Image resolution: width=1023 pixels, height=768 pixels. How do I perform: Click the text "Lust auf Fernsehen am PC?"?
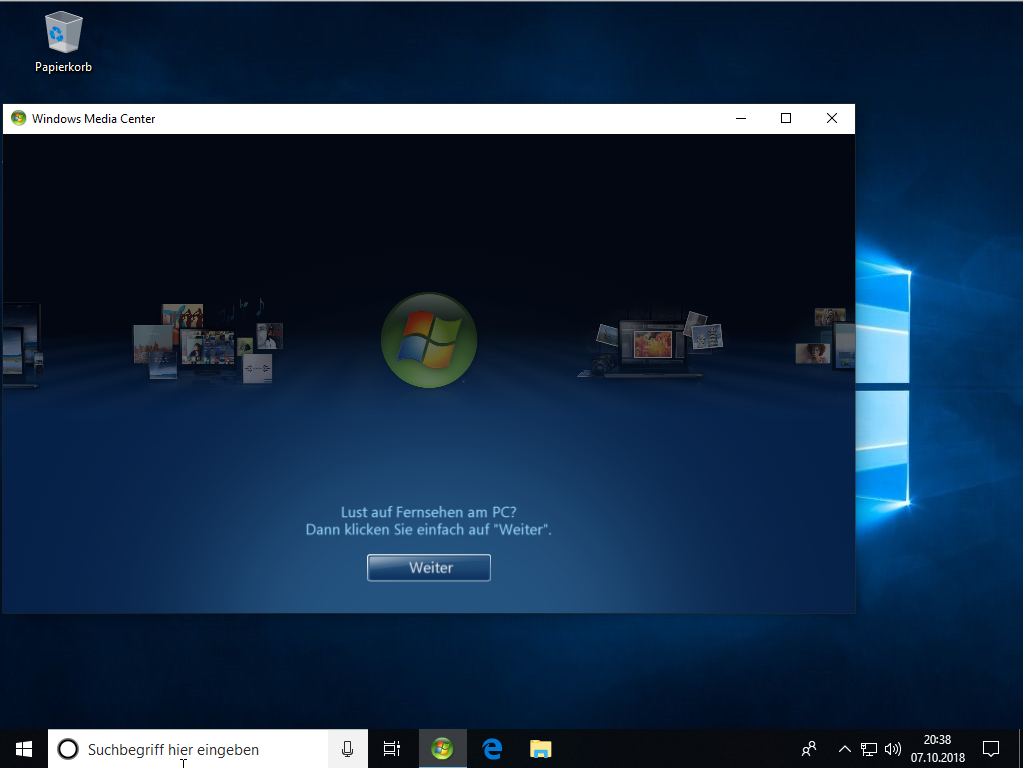(429, 512)
